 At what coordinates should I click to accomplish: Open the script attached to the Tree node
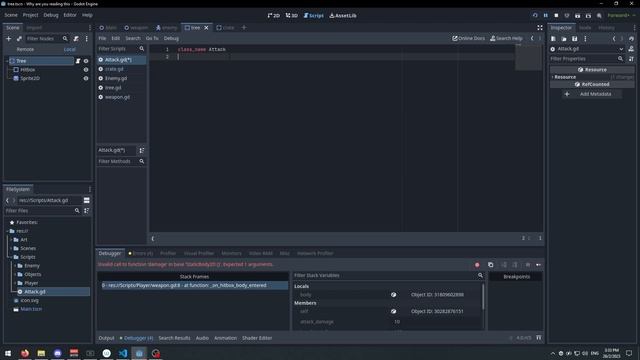78,61
